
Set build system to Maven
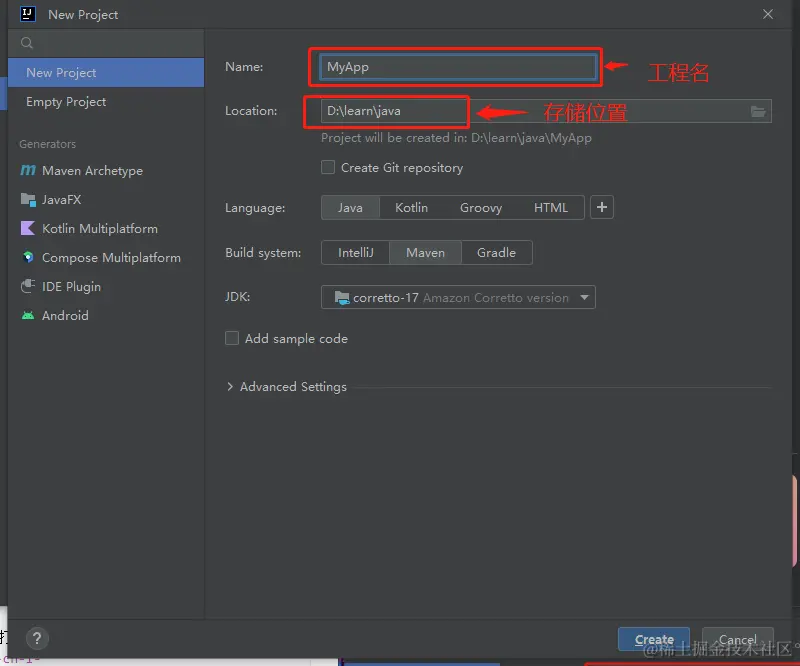[425, 253]
